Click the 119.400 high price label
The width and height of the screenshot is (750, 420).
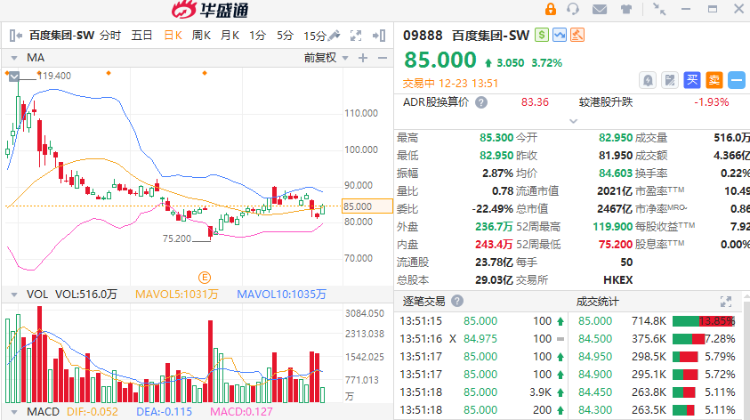point(55,76)
